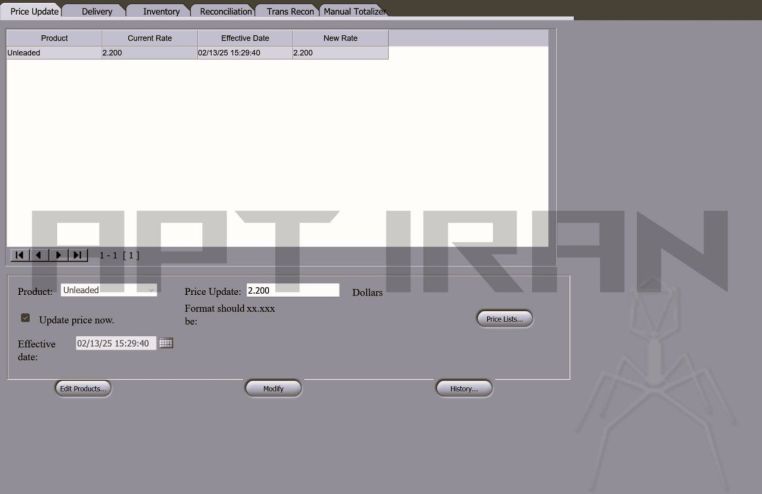The image size is (762, 494).
Task: Select the Reconciliation tab
Action: [224, 11]
